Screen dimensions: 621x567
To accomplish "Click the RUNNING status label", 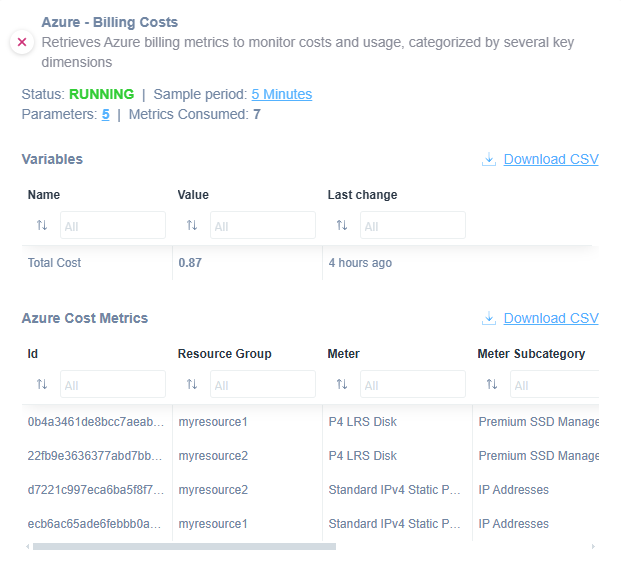I will tap(102, 94).
